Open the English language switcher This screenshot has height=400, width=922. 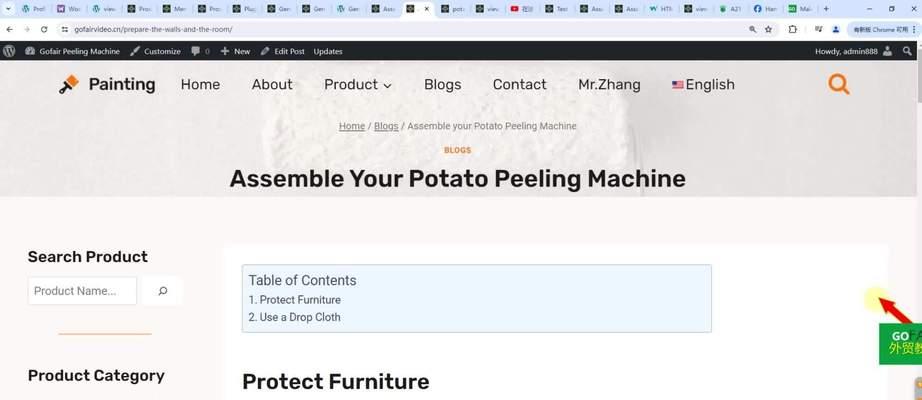(703, 85)
